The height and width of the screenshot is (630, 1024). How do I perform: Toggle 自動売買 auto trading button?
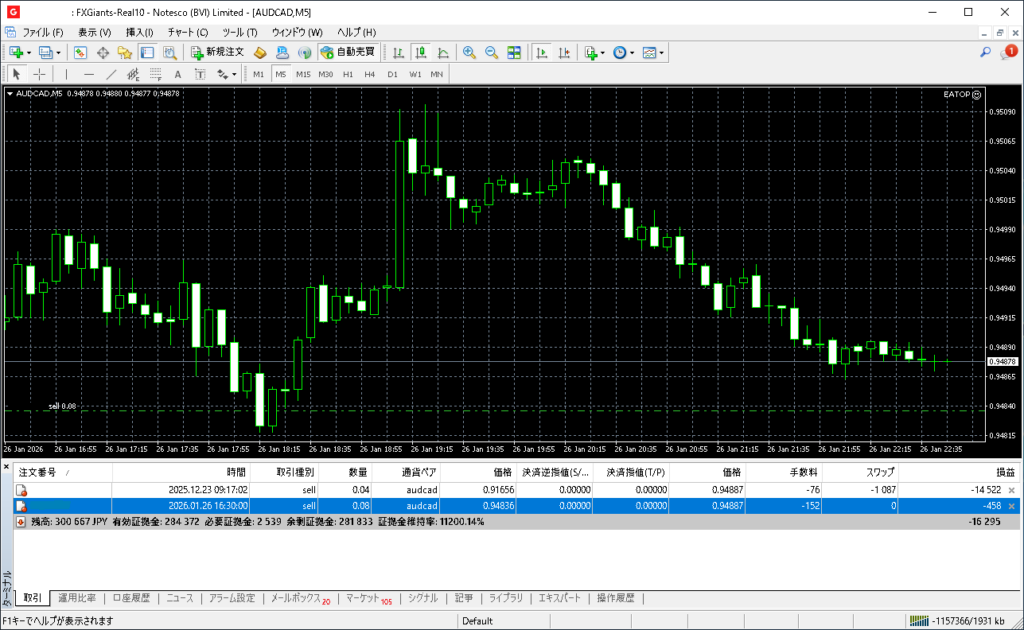(x=348, y=52)
